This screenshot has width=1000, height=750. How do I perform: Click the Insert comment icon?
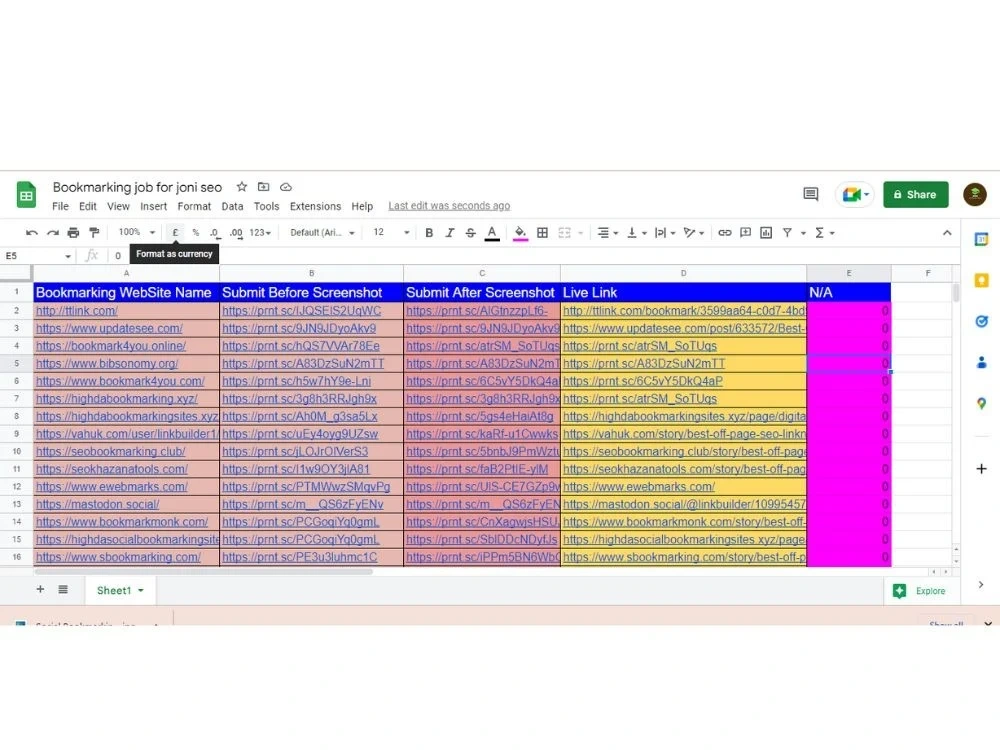[x=746, y=233]
